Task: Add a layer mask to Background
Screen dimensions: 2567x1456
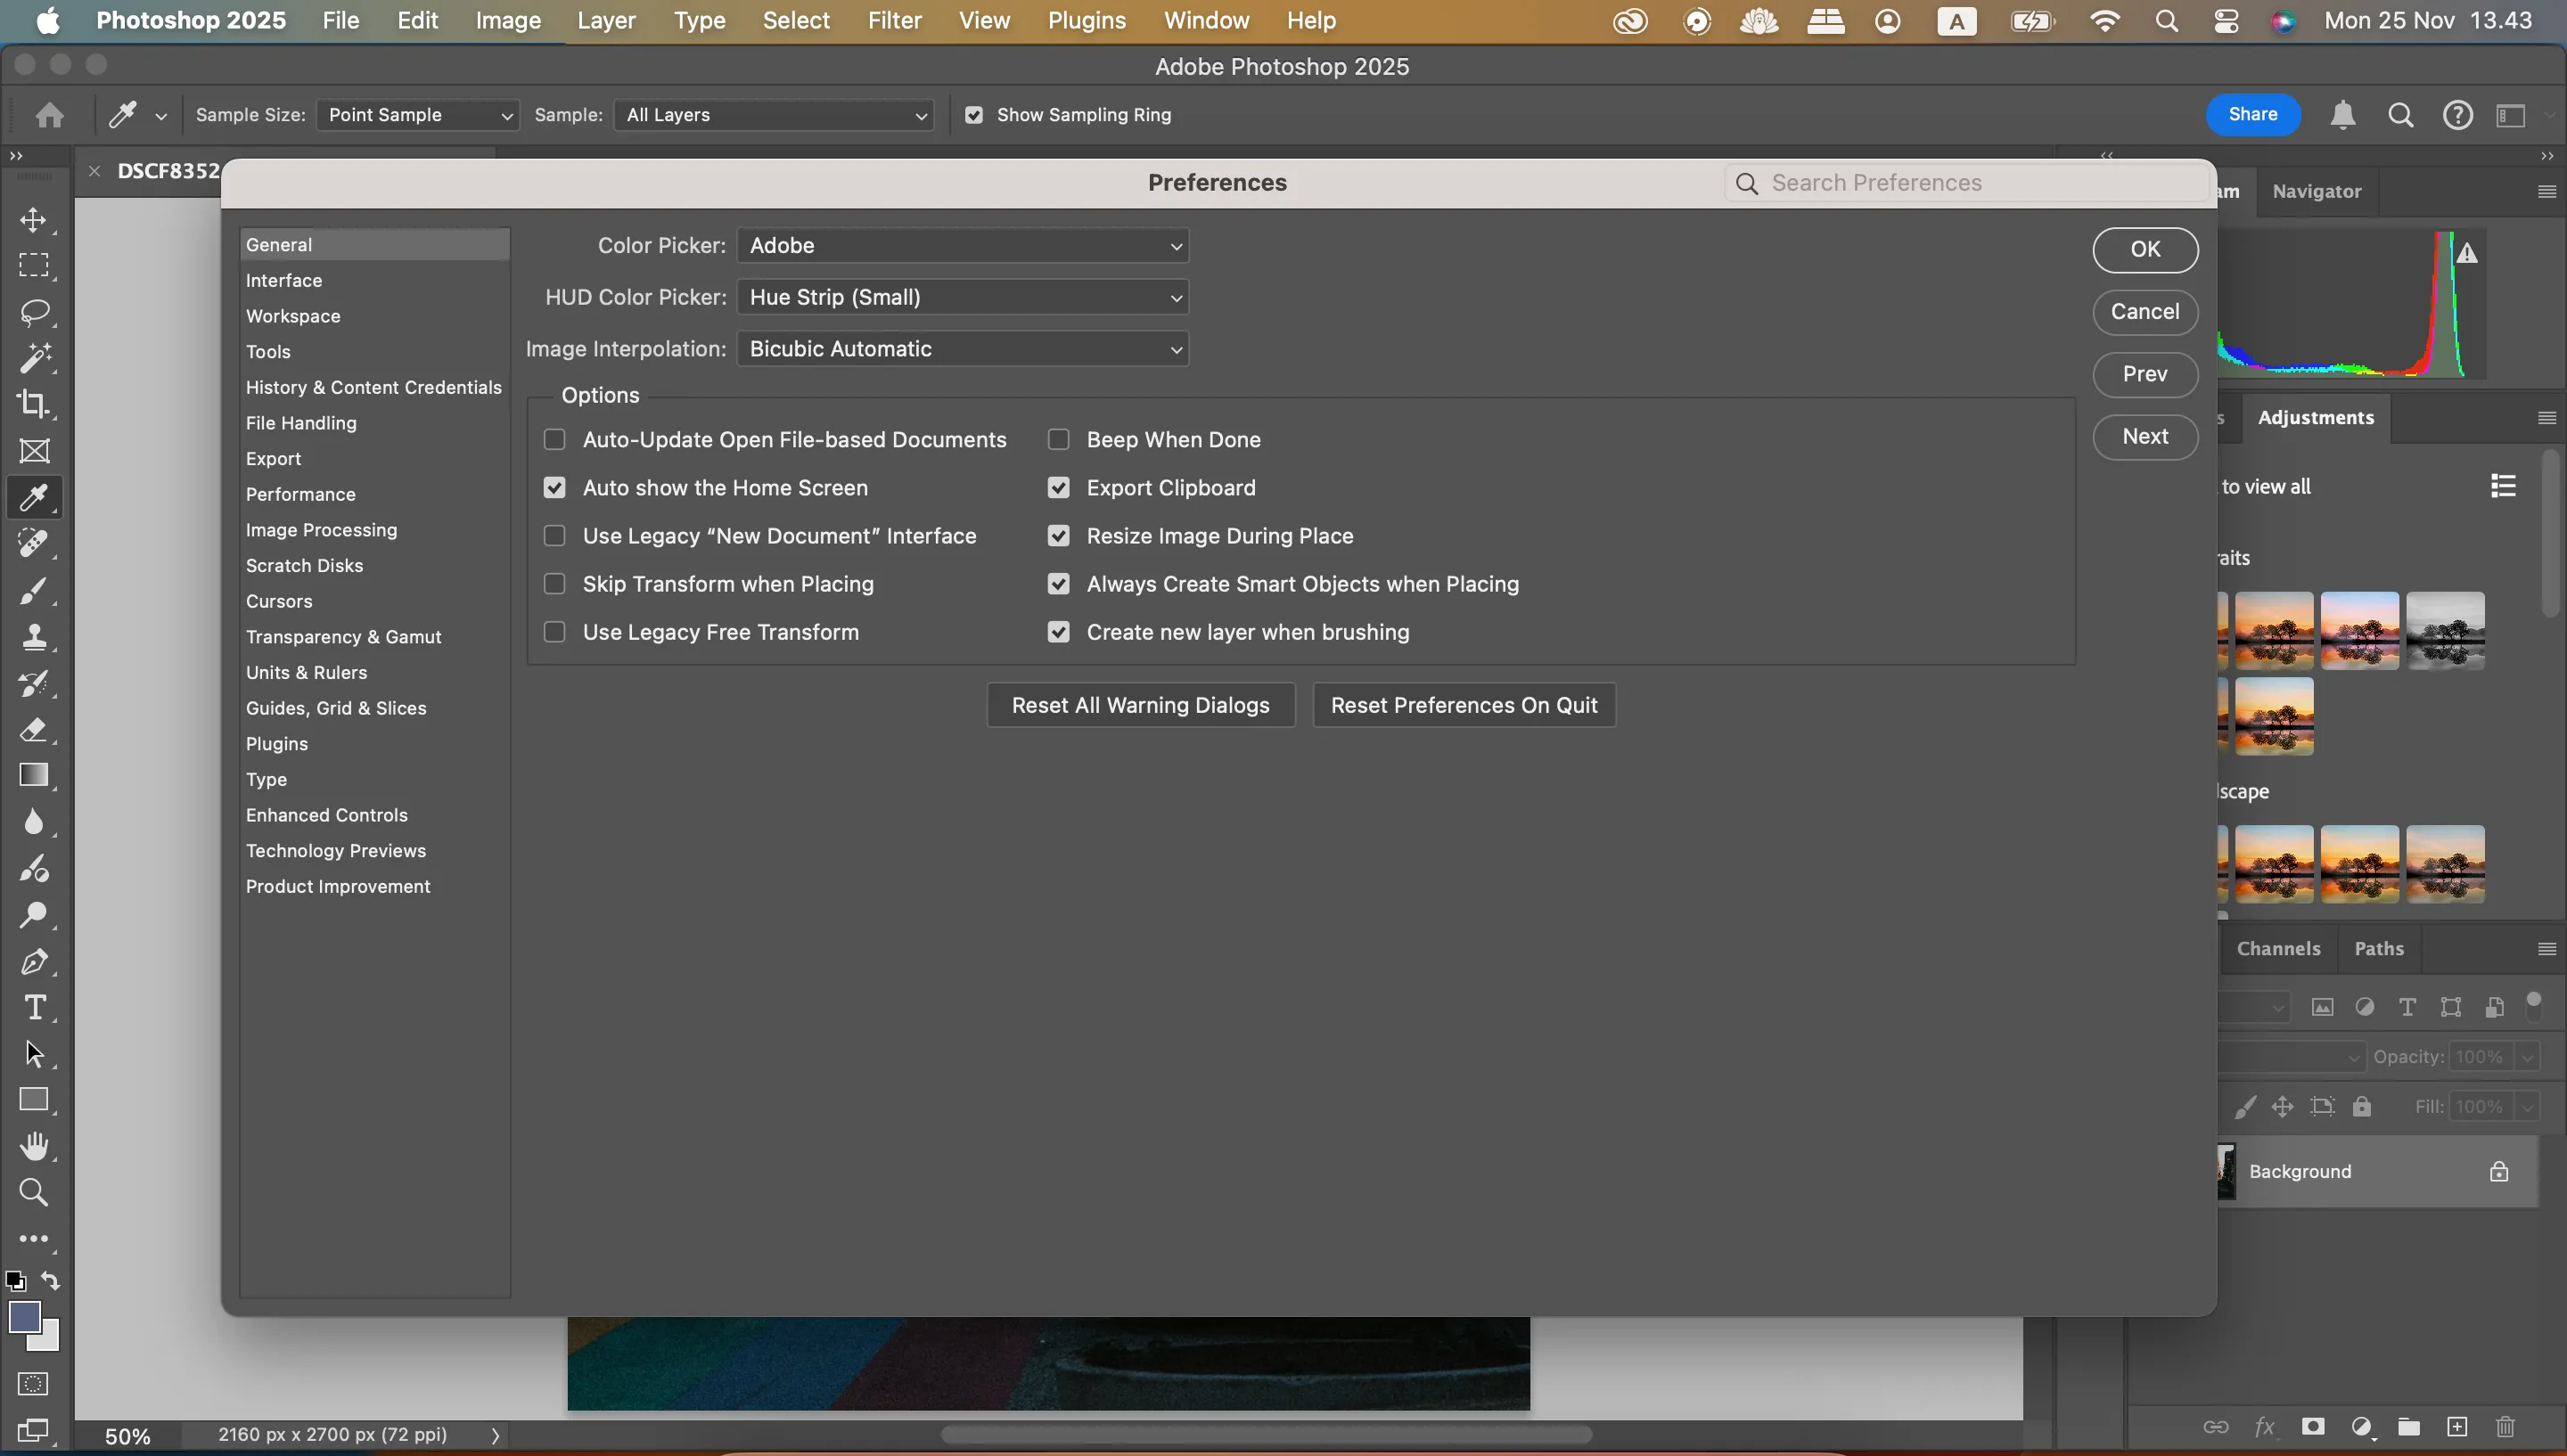Action: click(2313, 1426)
